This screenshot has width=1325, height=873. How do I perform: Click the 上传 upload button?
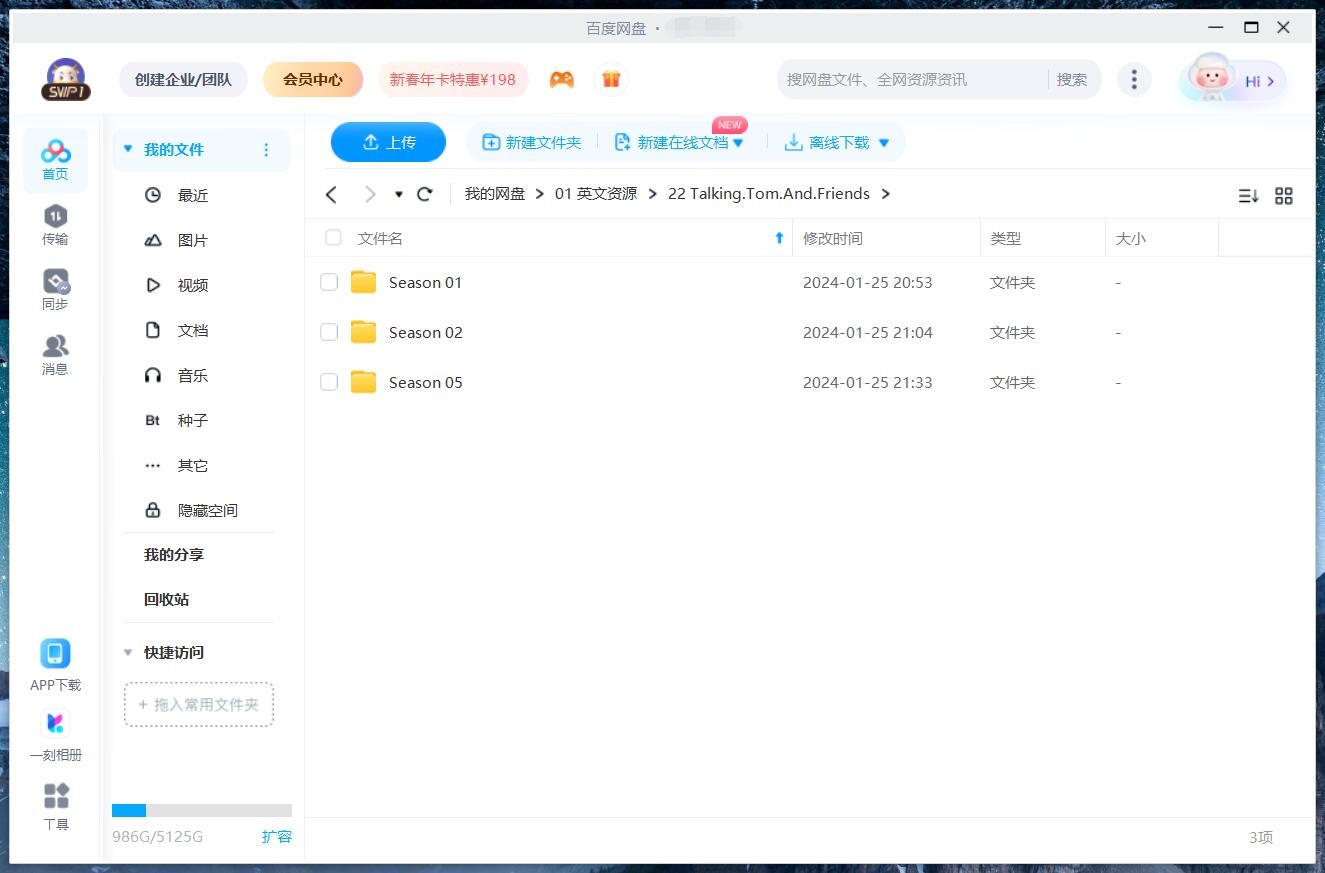[x=388, y=142]
